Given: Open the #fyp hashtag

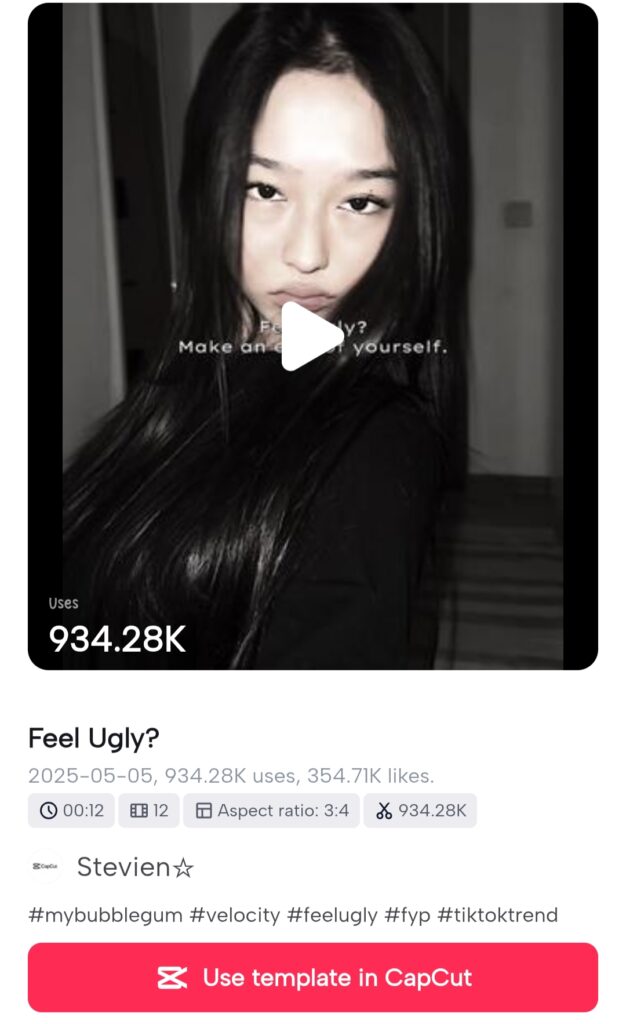Looking at the screenshot, I should [407, 915].
